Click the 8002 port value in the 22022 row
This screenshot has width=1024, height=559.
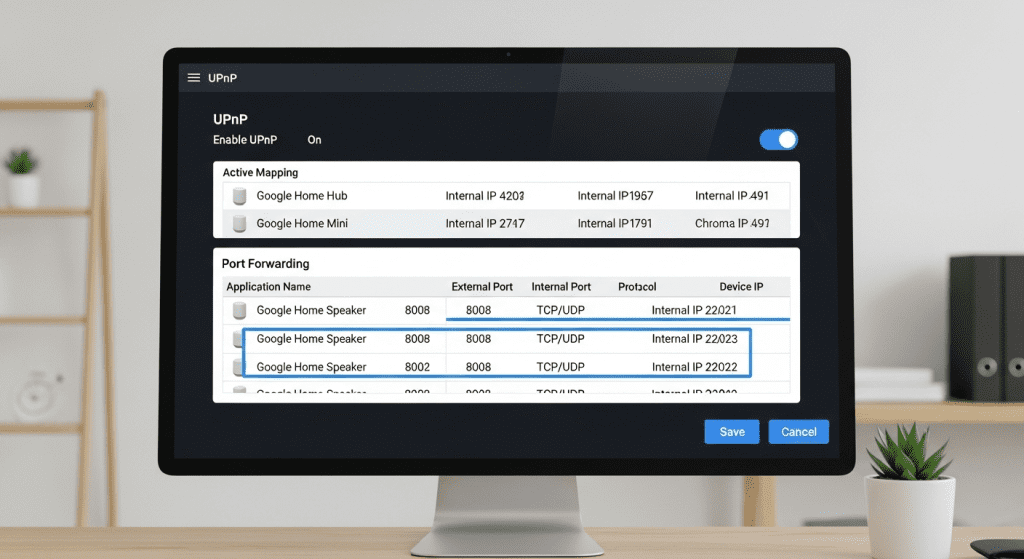pyautogui.click(x=417, y=367)
